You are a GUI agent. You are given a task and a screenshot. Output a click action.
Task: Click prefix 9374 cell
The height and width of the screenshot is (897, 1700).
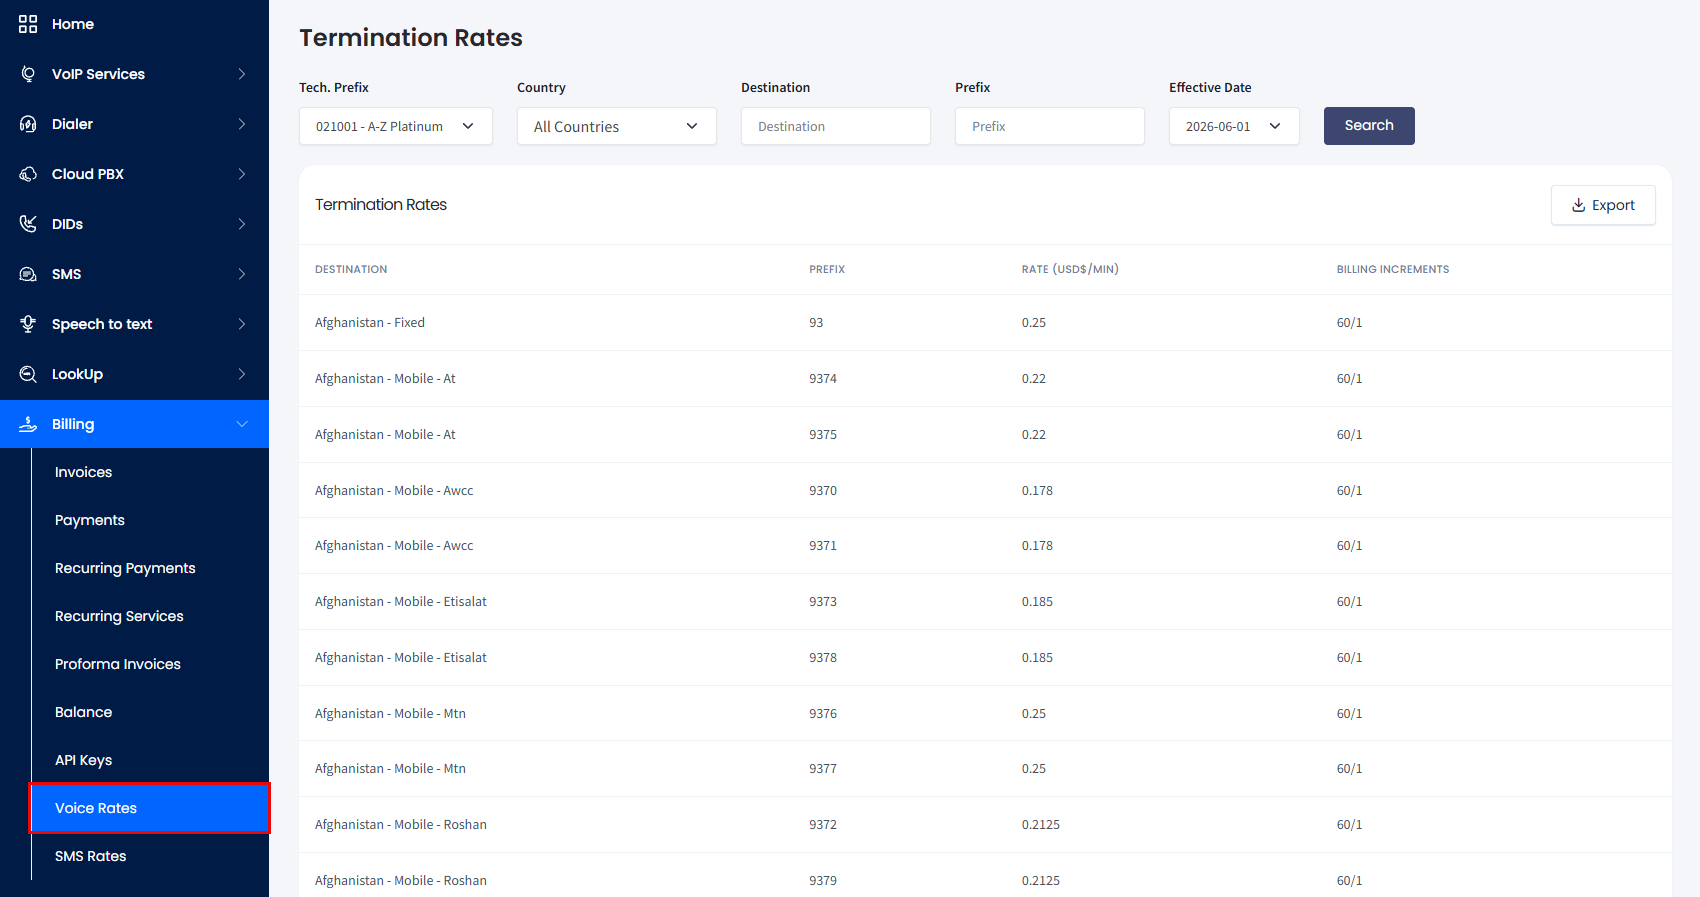click(x=823, y=379)
